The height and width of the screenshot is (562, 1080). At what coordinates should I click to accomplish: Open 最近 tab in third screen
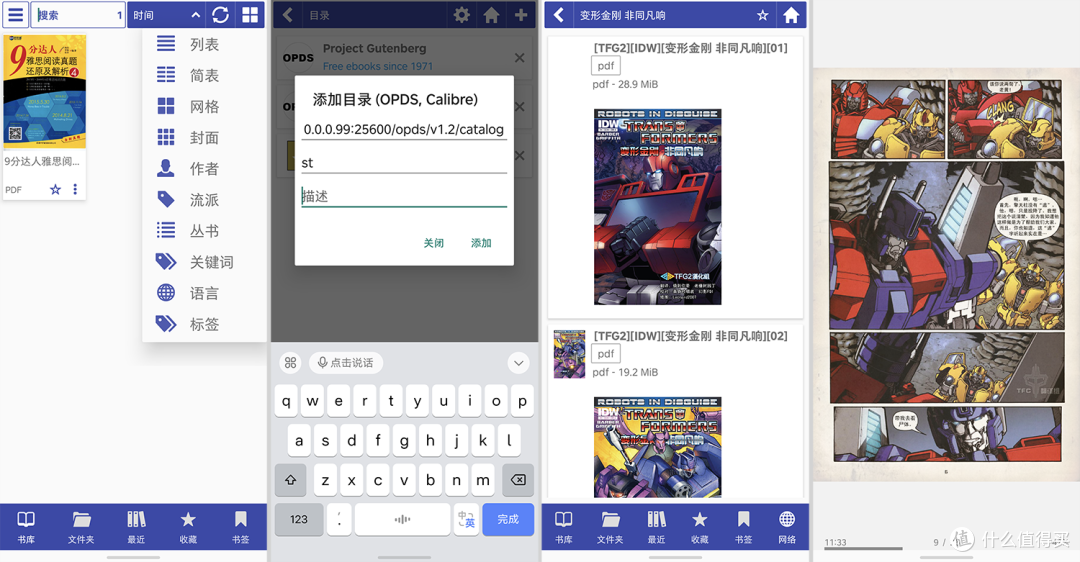point(656,527)
